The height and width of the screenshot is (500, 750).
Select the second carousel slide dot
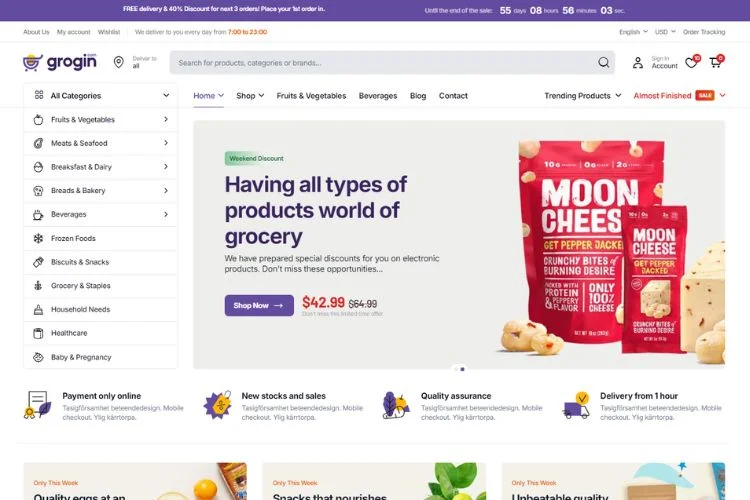tap(463, 369)
